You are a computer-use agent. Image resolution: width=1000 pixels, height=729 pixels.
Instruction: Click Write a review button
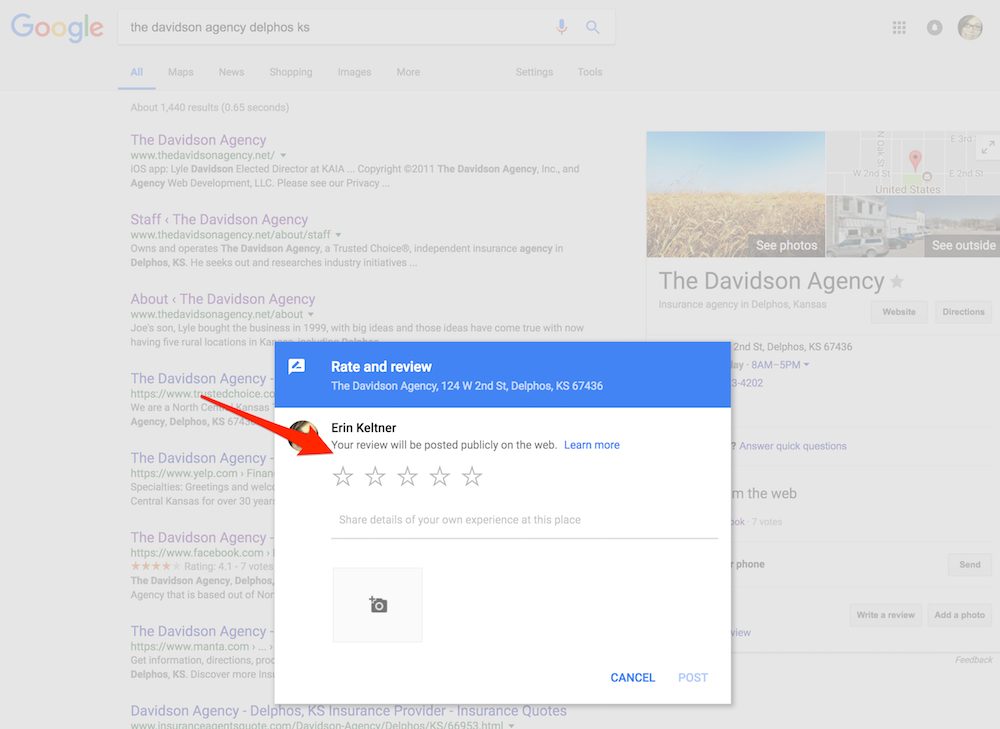885,615
